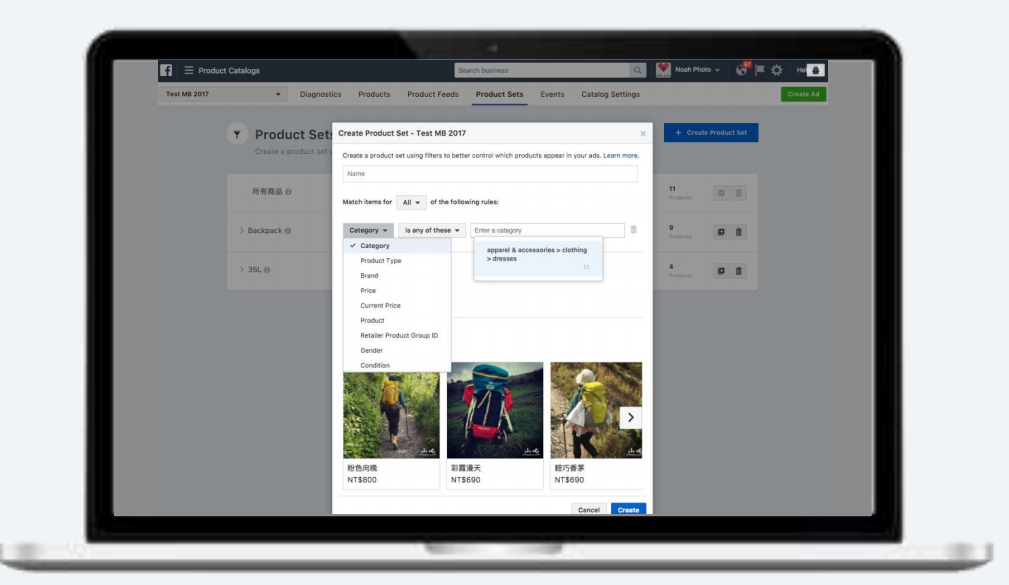The height and width of the screenshot is (585, 1009).
Task: Show next product preview with arrow
Action: tap(631, 417)
